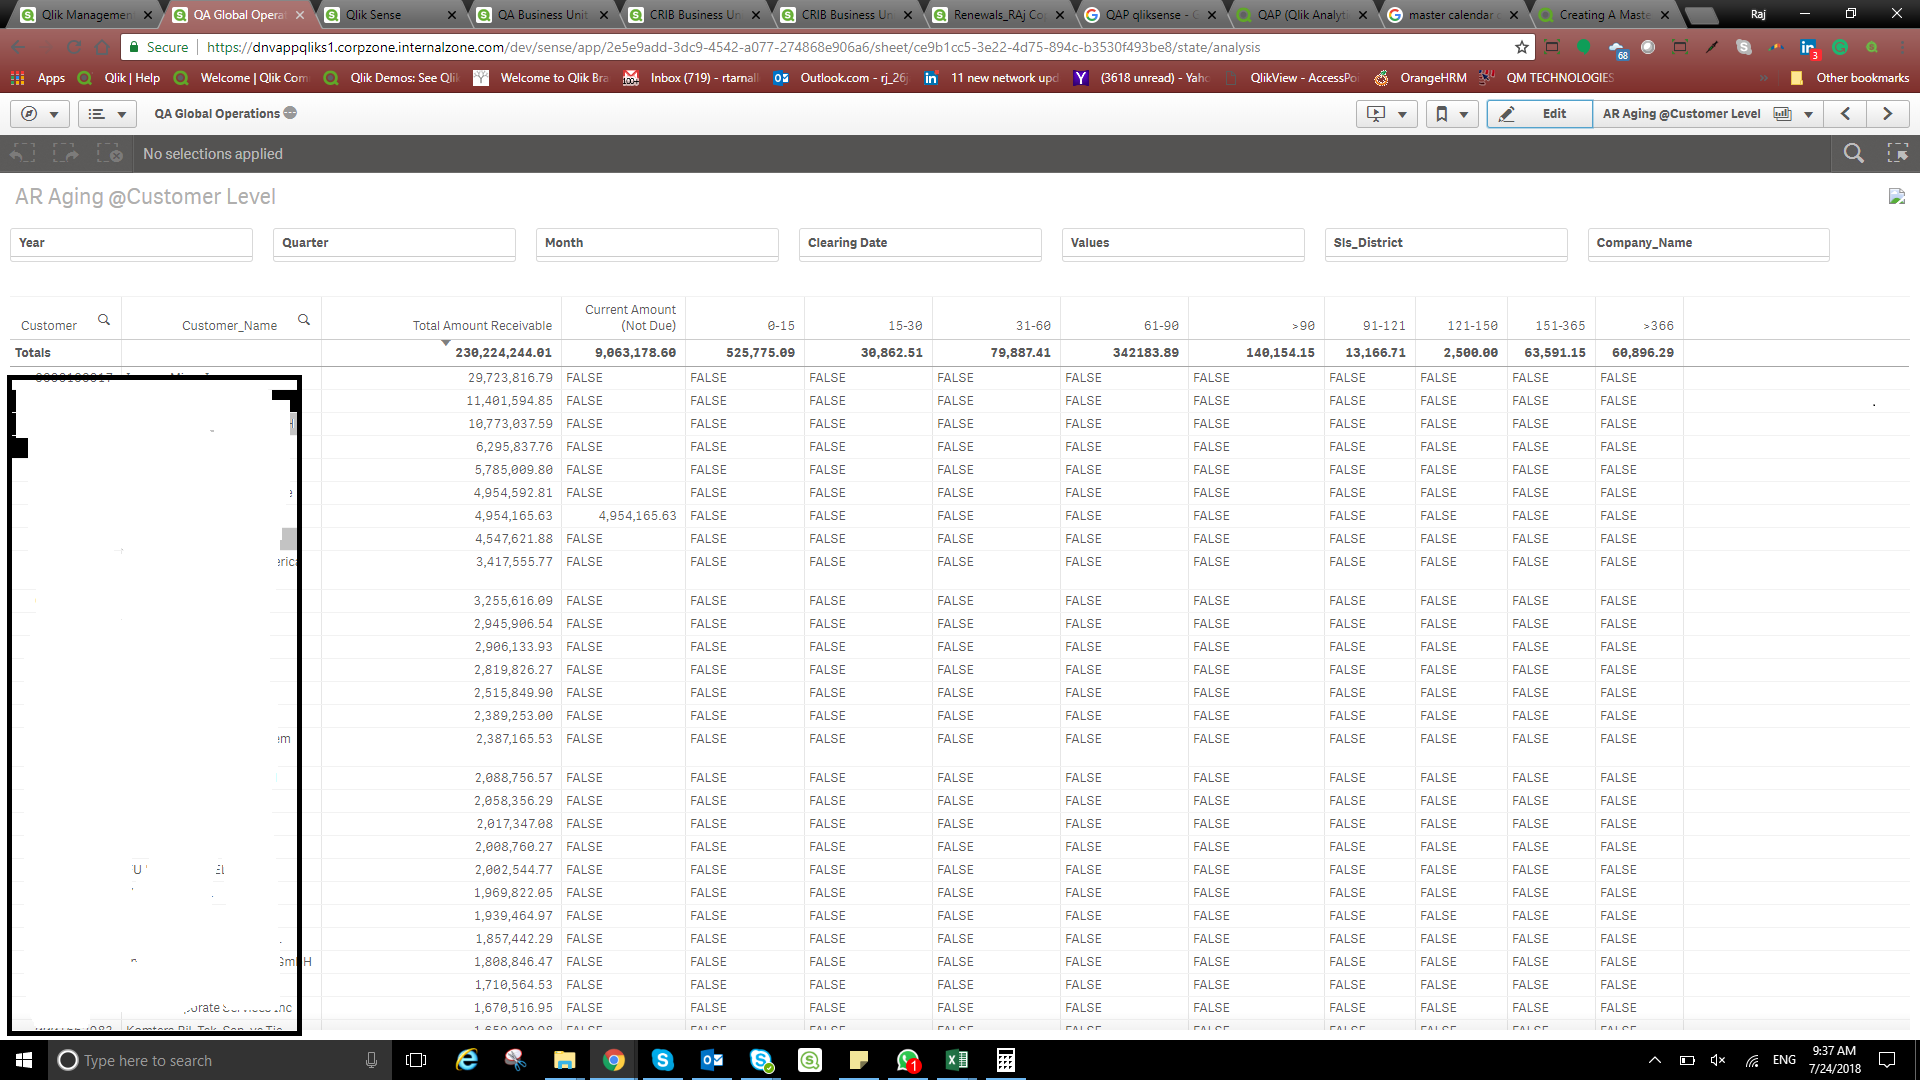Screen dimensions: 1920x1080
Task: Search the Customer_Name column
Action: click(304, 320)
